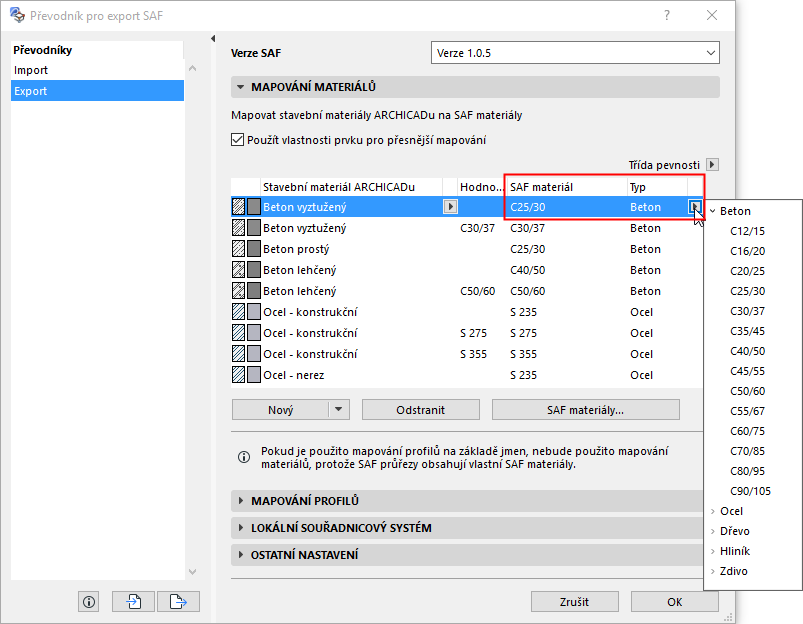803x624 pixels.
Task: Click the info icon at bottom left
Action: click(89, 601)
